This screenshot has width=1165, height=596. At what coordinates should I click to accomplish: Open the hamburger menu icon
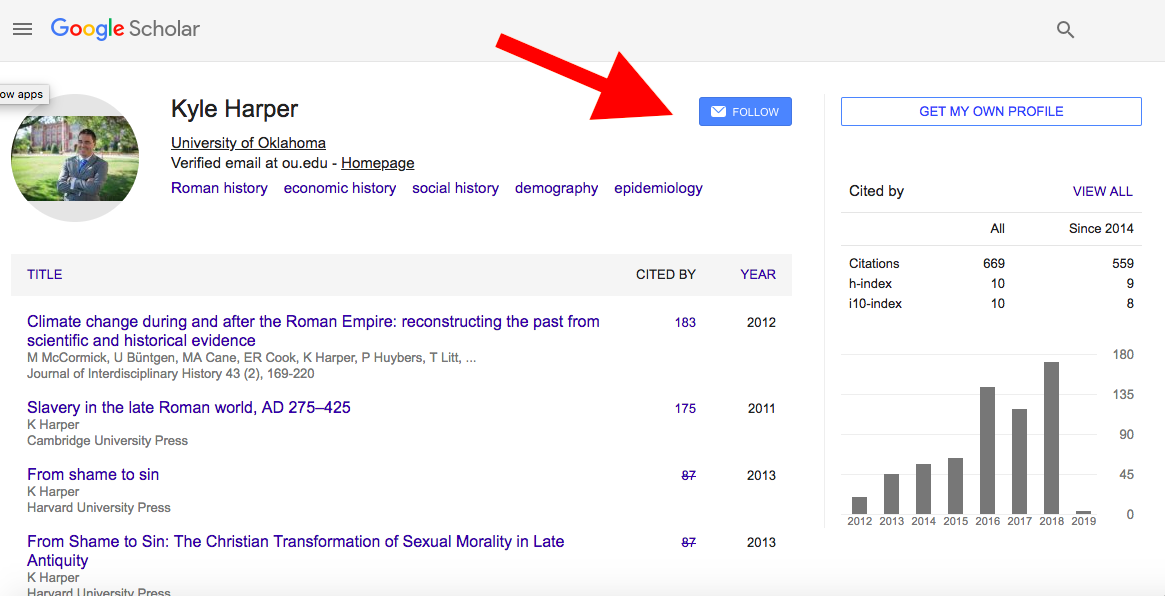click(x=22, y=29)
